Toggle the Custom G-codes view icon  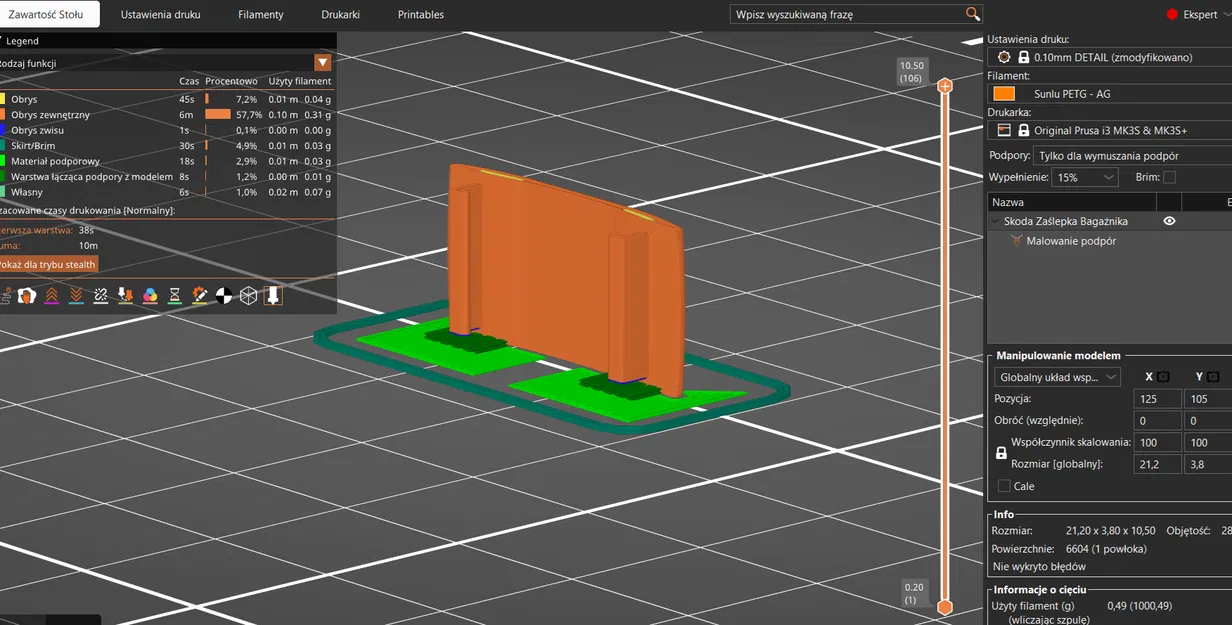[x=199, y=296]
